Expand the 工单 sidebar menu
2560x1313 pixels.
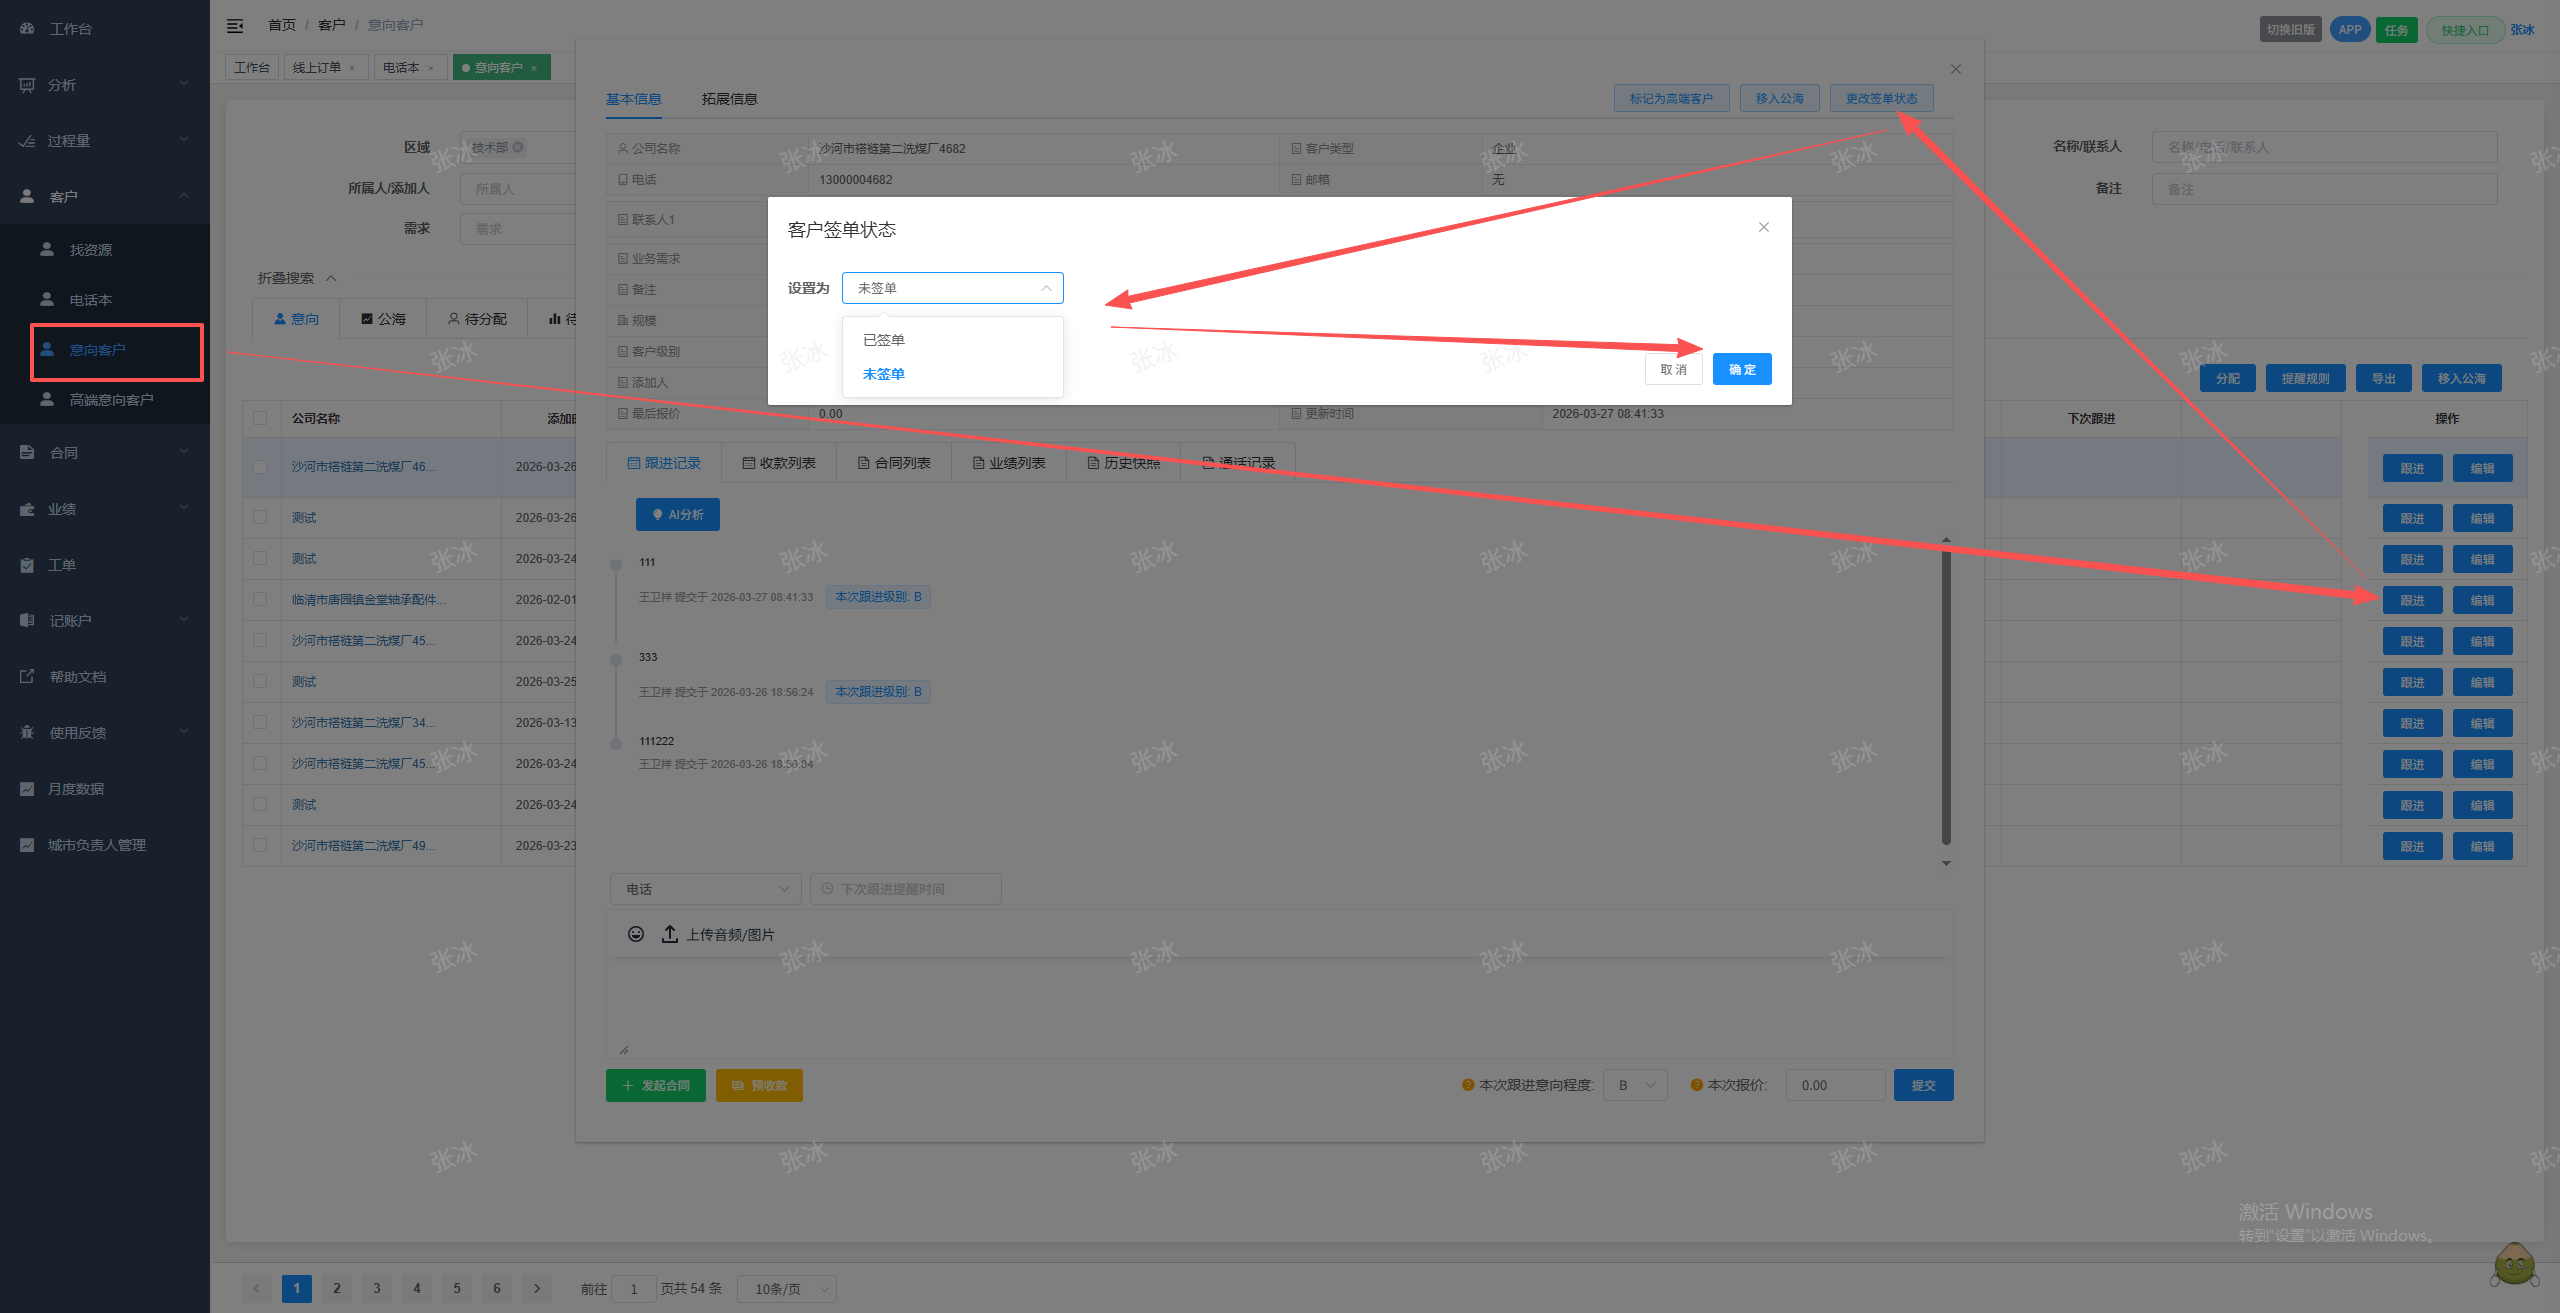coord(105,565)
